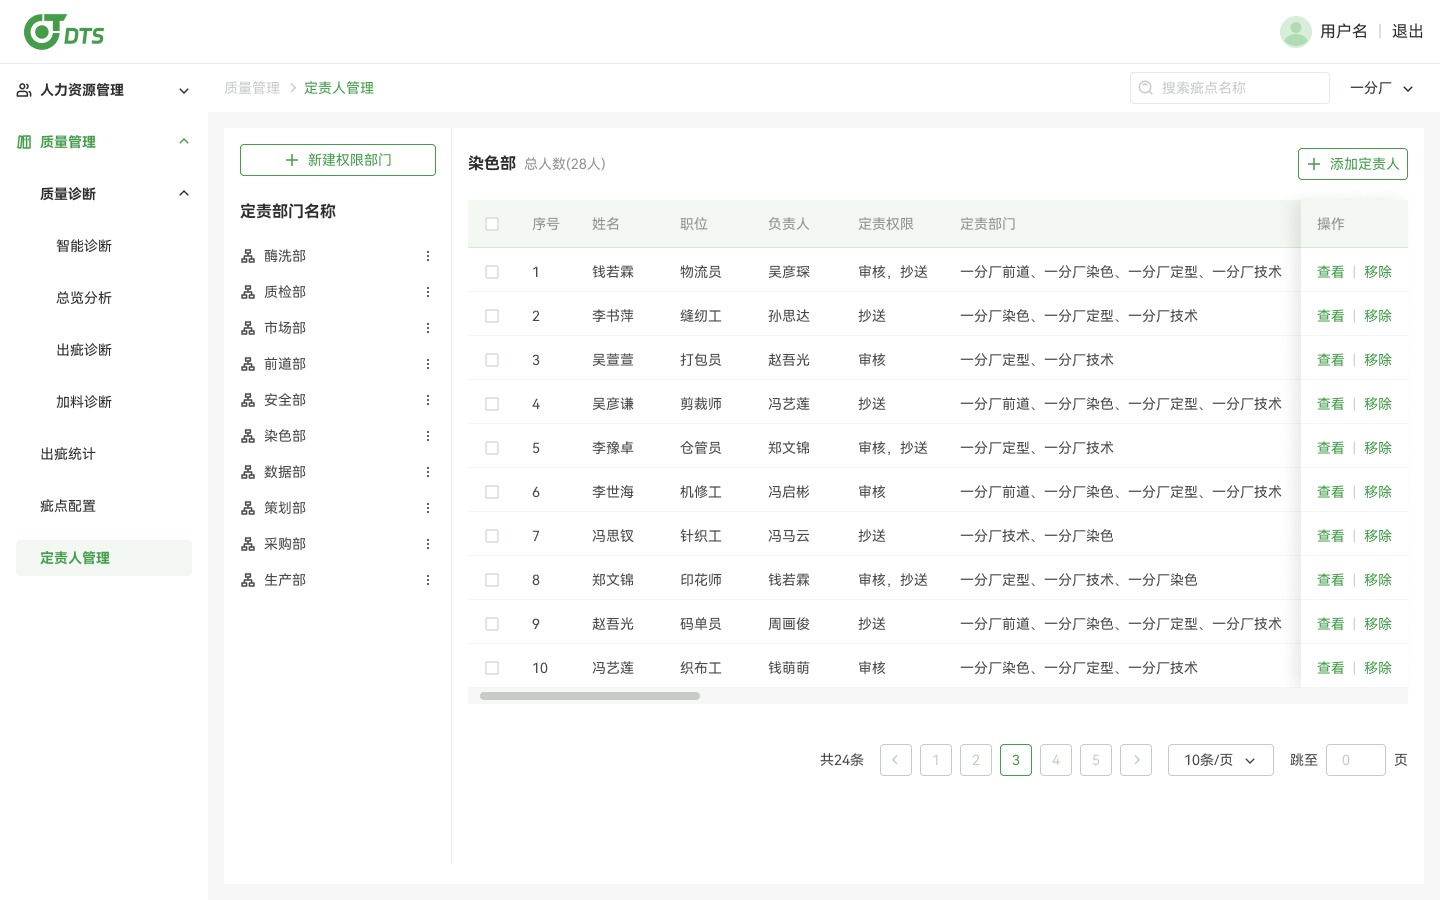Click the 质量管理 module icon
Viewport: 1440px width, 900px height.
24,142
